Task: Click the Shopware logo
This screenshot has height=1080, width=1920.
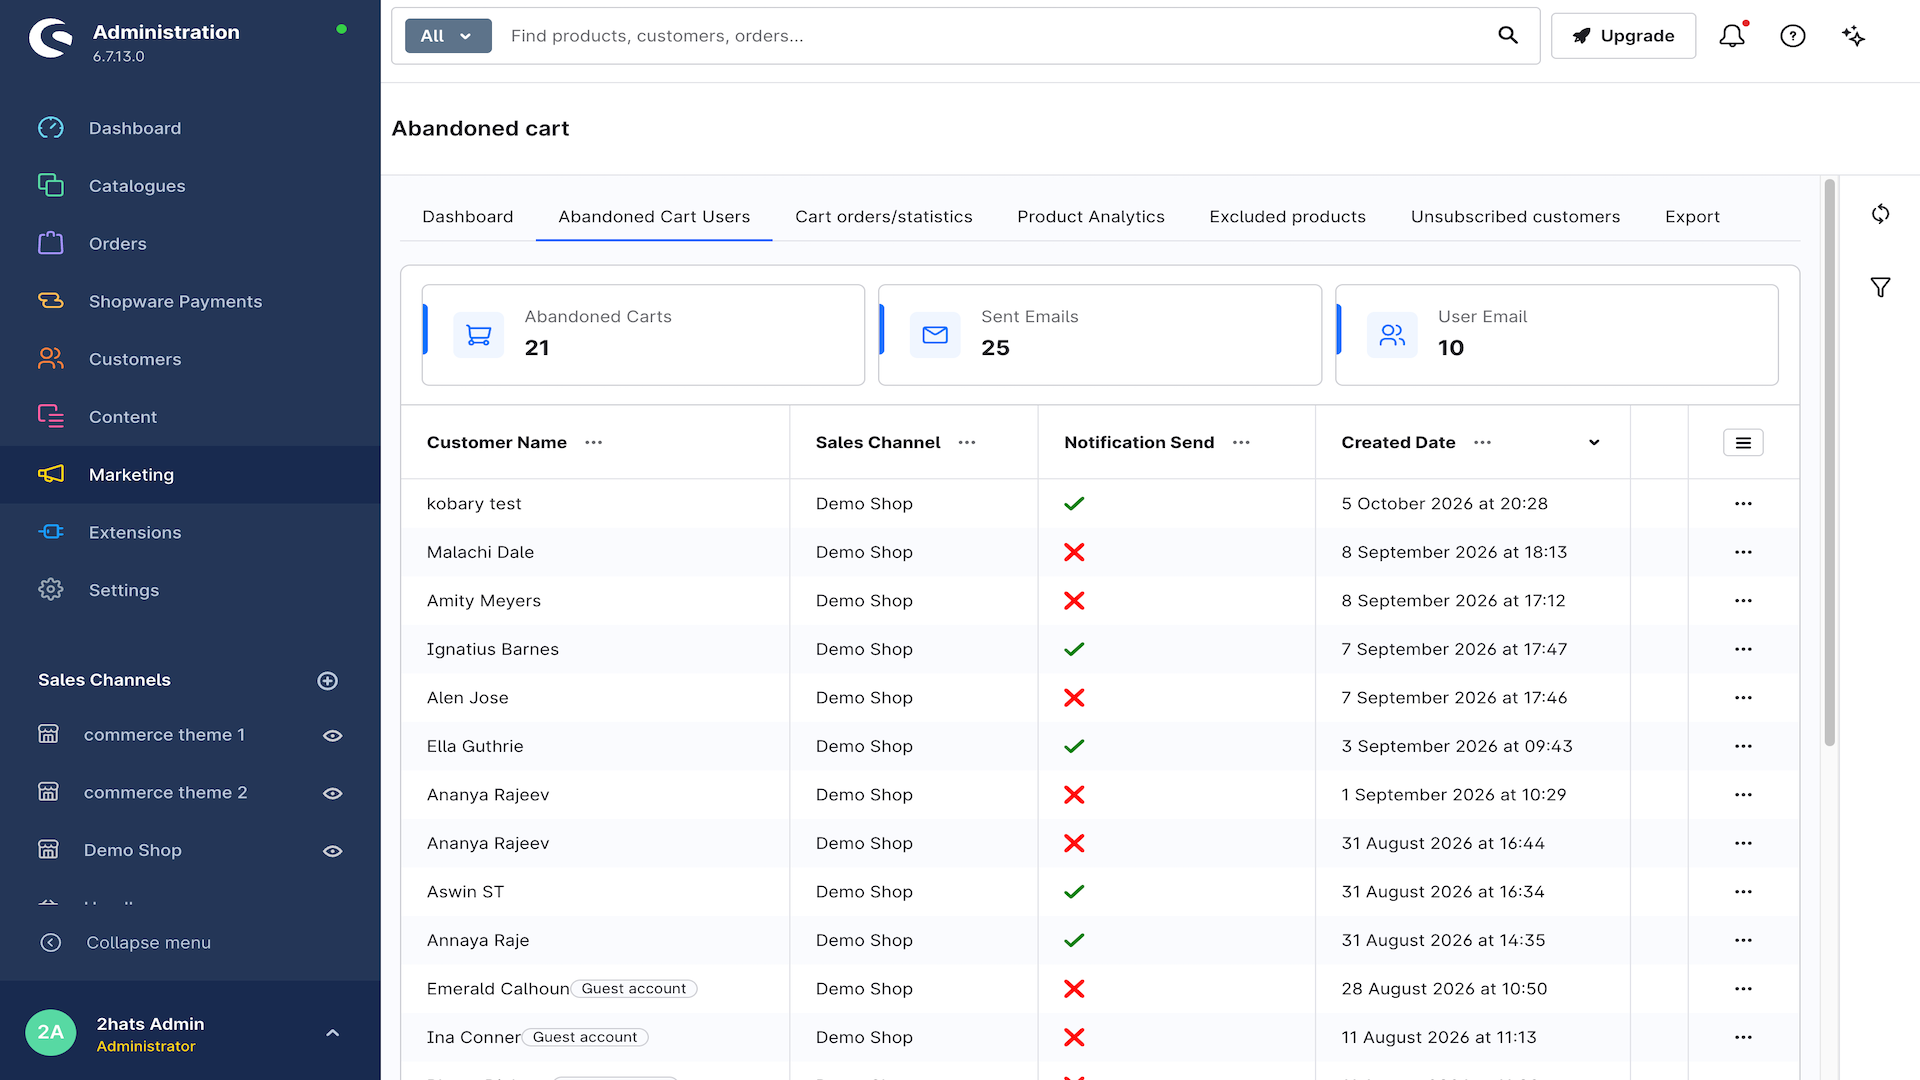Action: 51,39
